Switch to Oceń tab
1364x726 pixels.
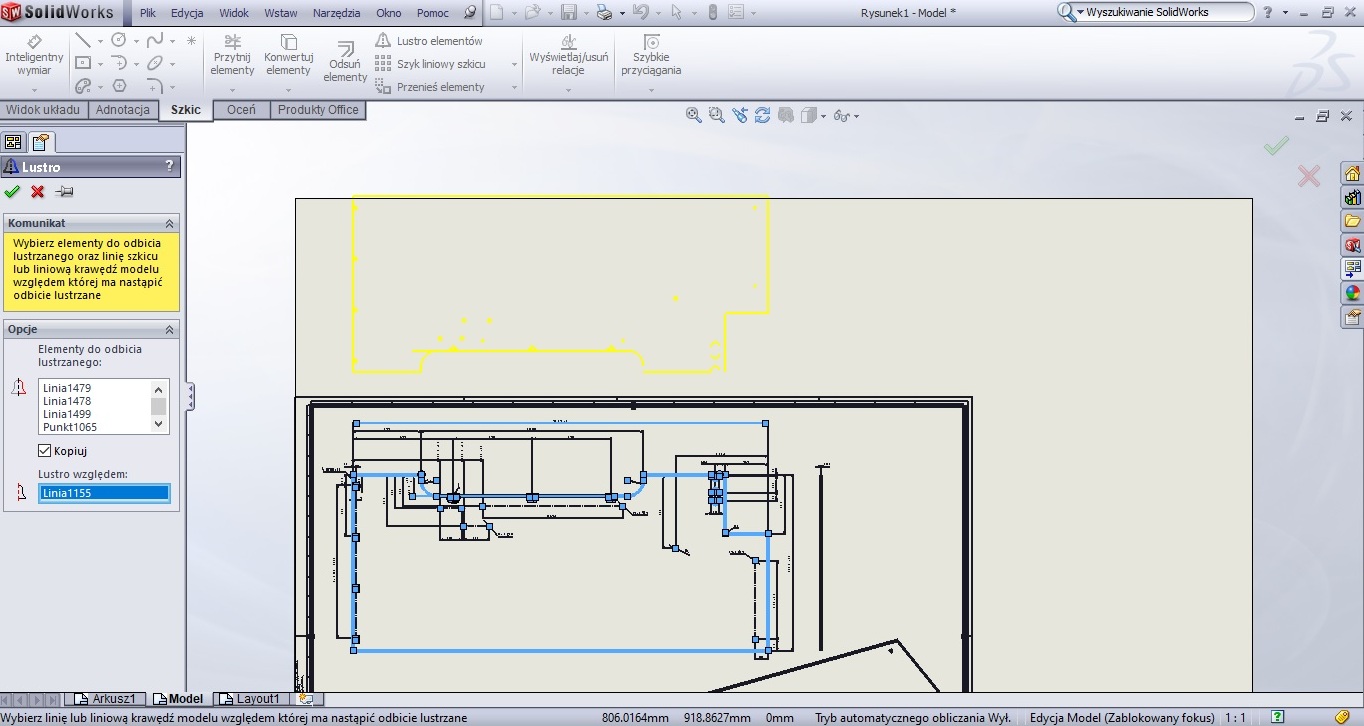coord(241,110)
